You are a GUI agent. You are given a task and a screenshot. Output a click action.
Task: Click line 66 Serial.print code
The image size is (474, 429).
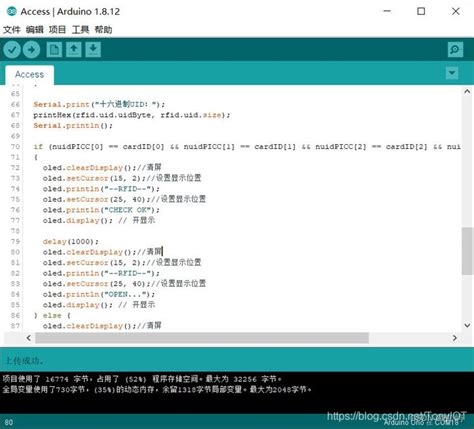(99, 104)
